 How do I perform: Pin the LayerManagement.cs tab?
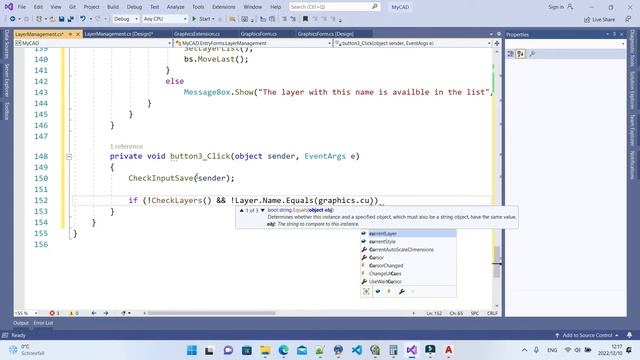click(70, 34)
